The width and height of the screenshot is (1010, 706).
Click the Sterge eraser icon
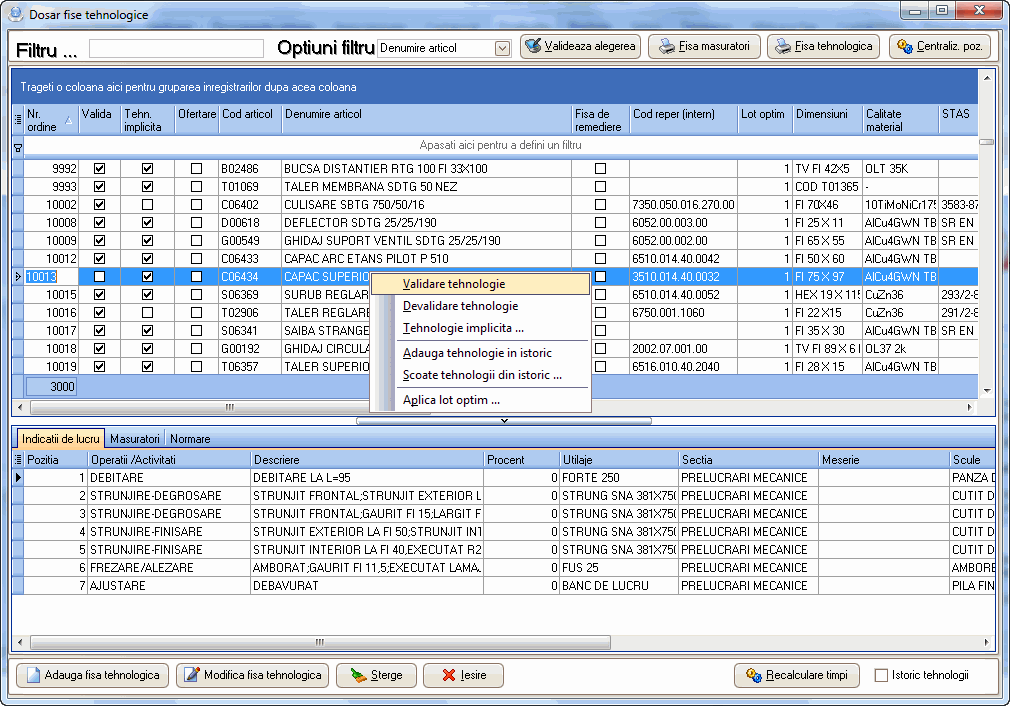tap(357, 676)
